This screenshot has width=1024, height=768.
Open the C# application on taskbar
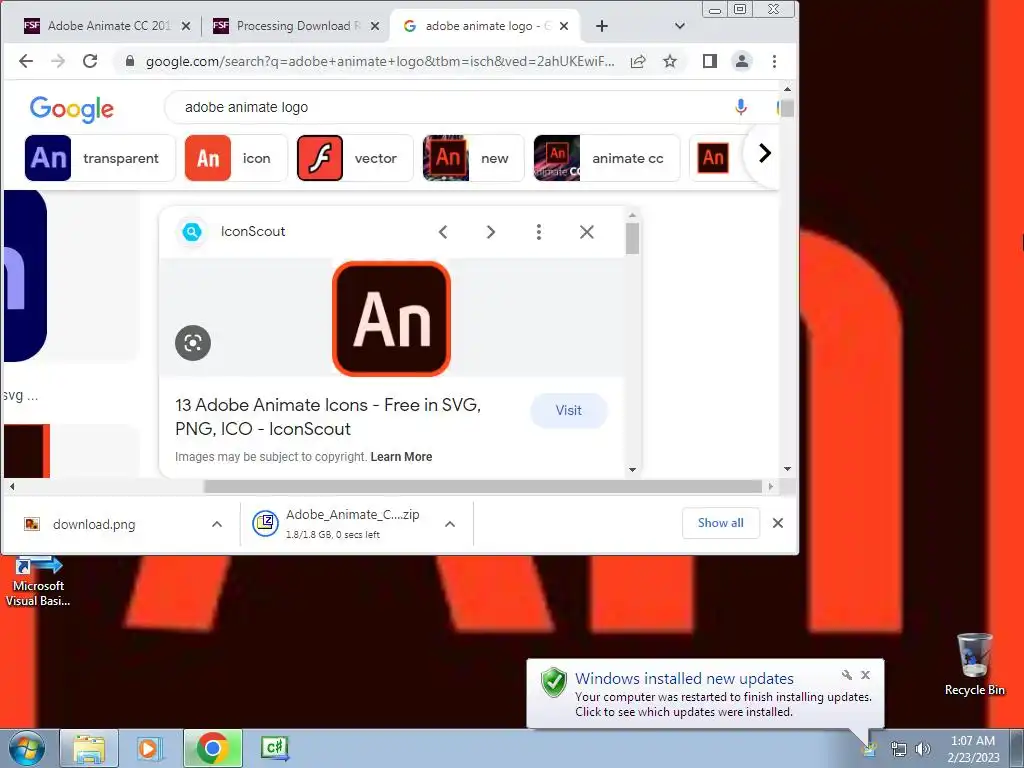click(275, 748)
